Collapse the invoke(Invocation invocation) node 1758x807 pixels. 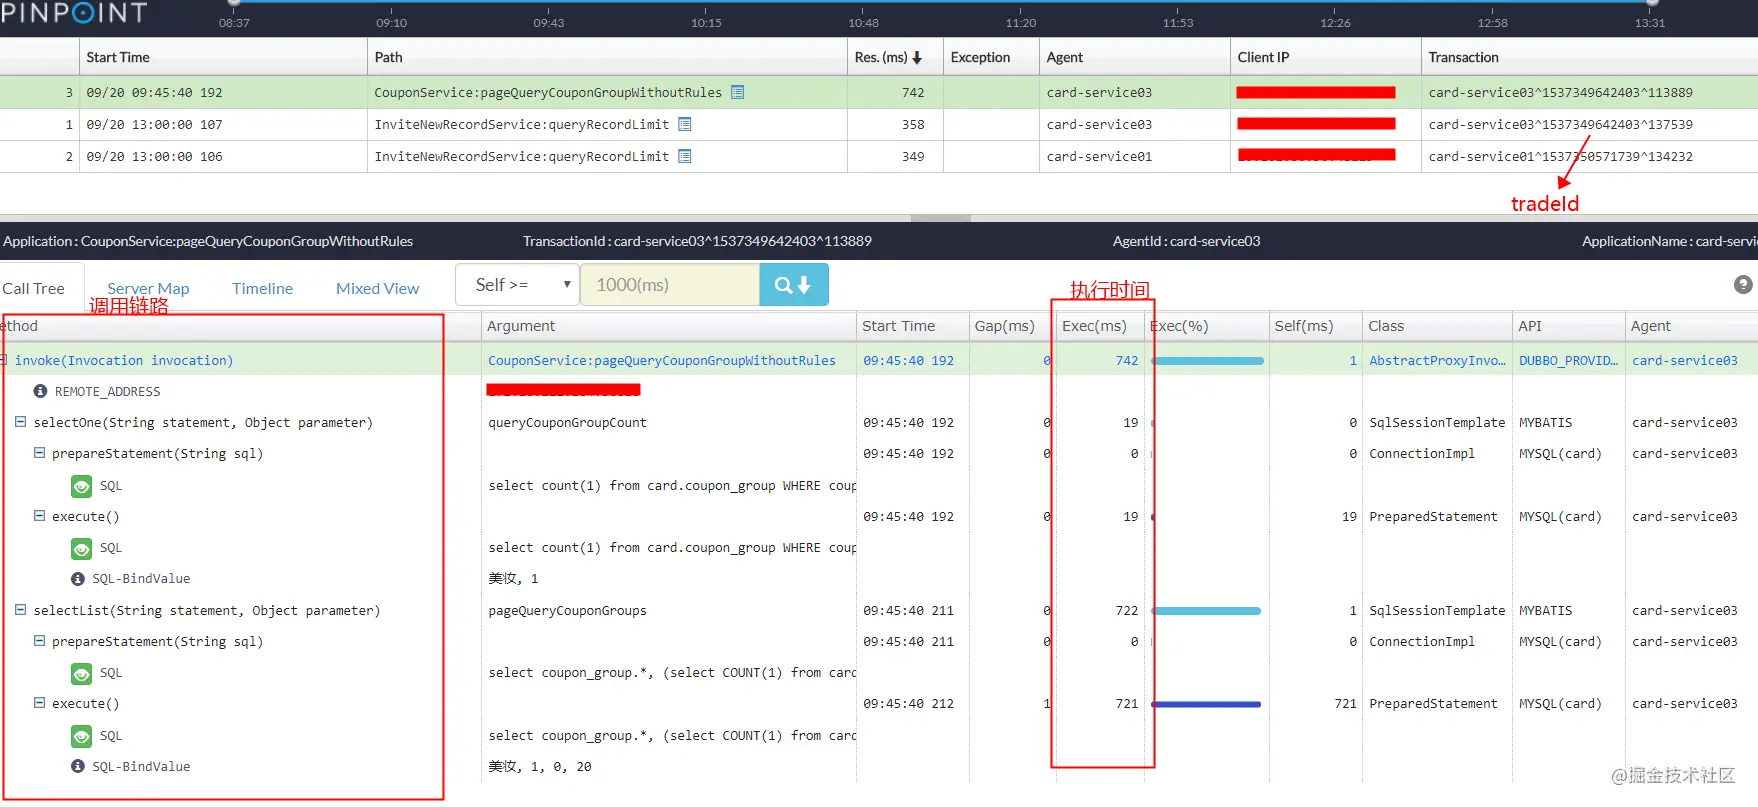4,360
